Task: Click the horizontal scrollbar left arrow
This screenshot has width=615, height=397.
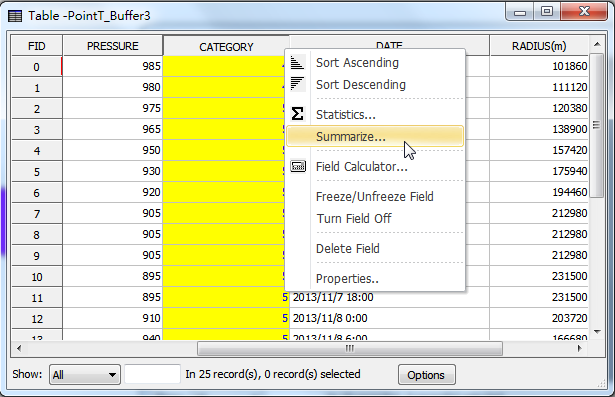Action: click(19, 348)
